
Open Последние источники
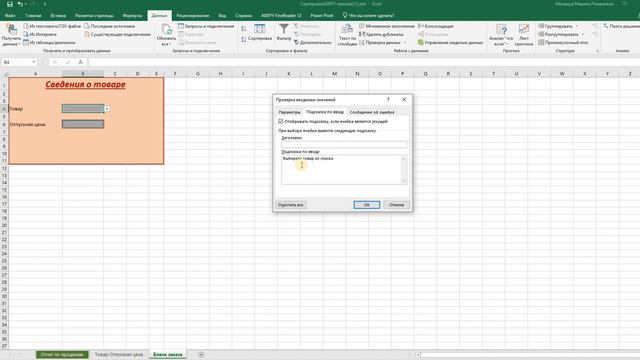(110, 26)
